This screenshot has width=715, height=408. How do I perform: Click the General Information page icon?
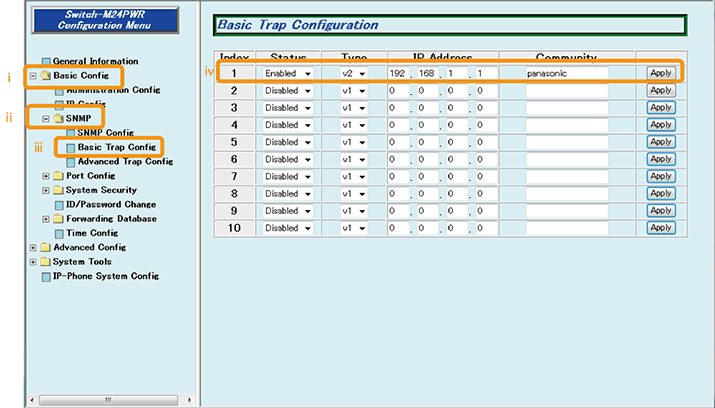46,62
